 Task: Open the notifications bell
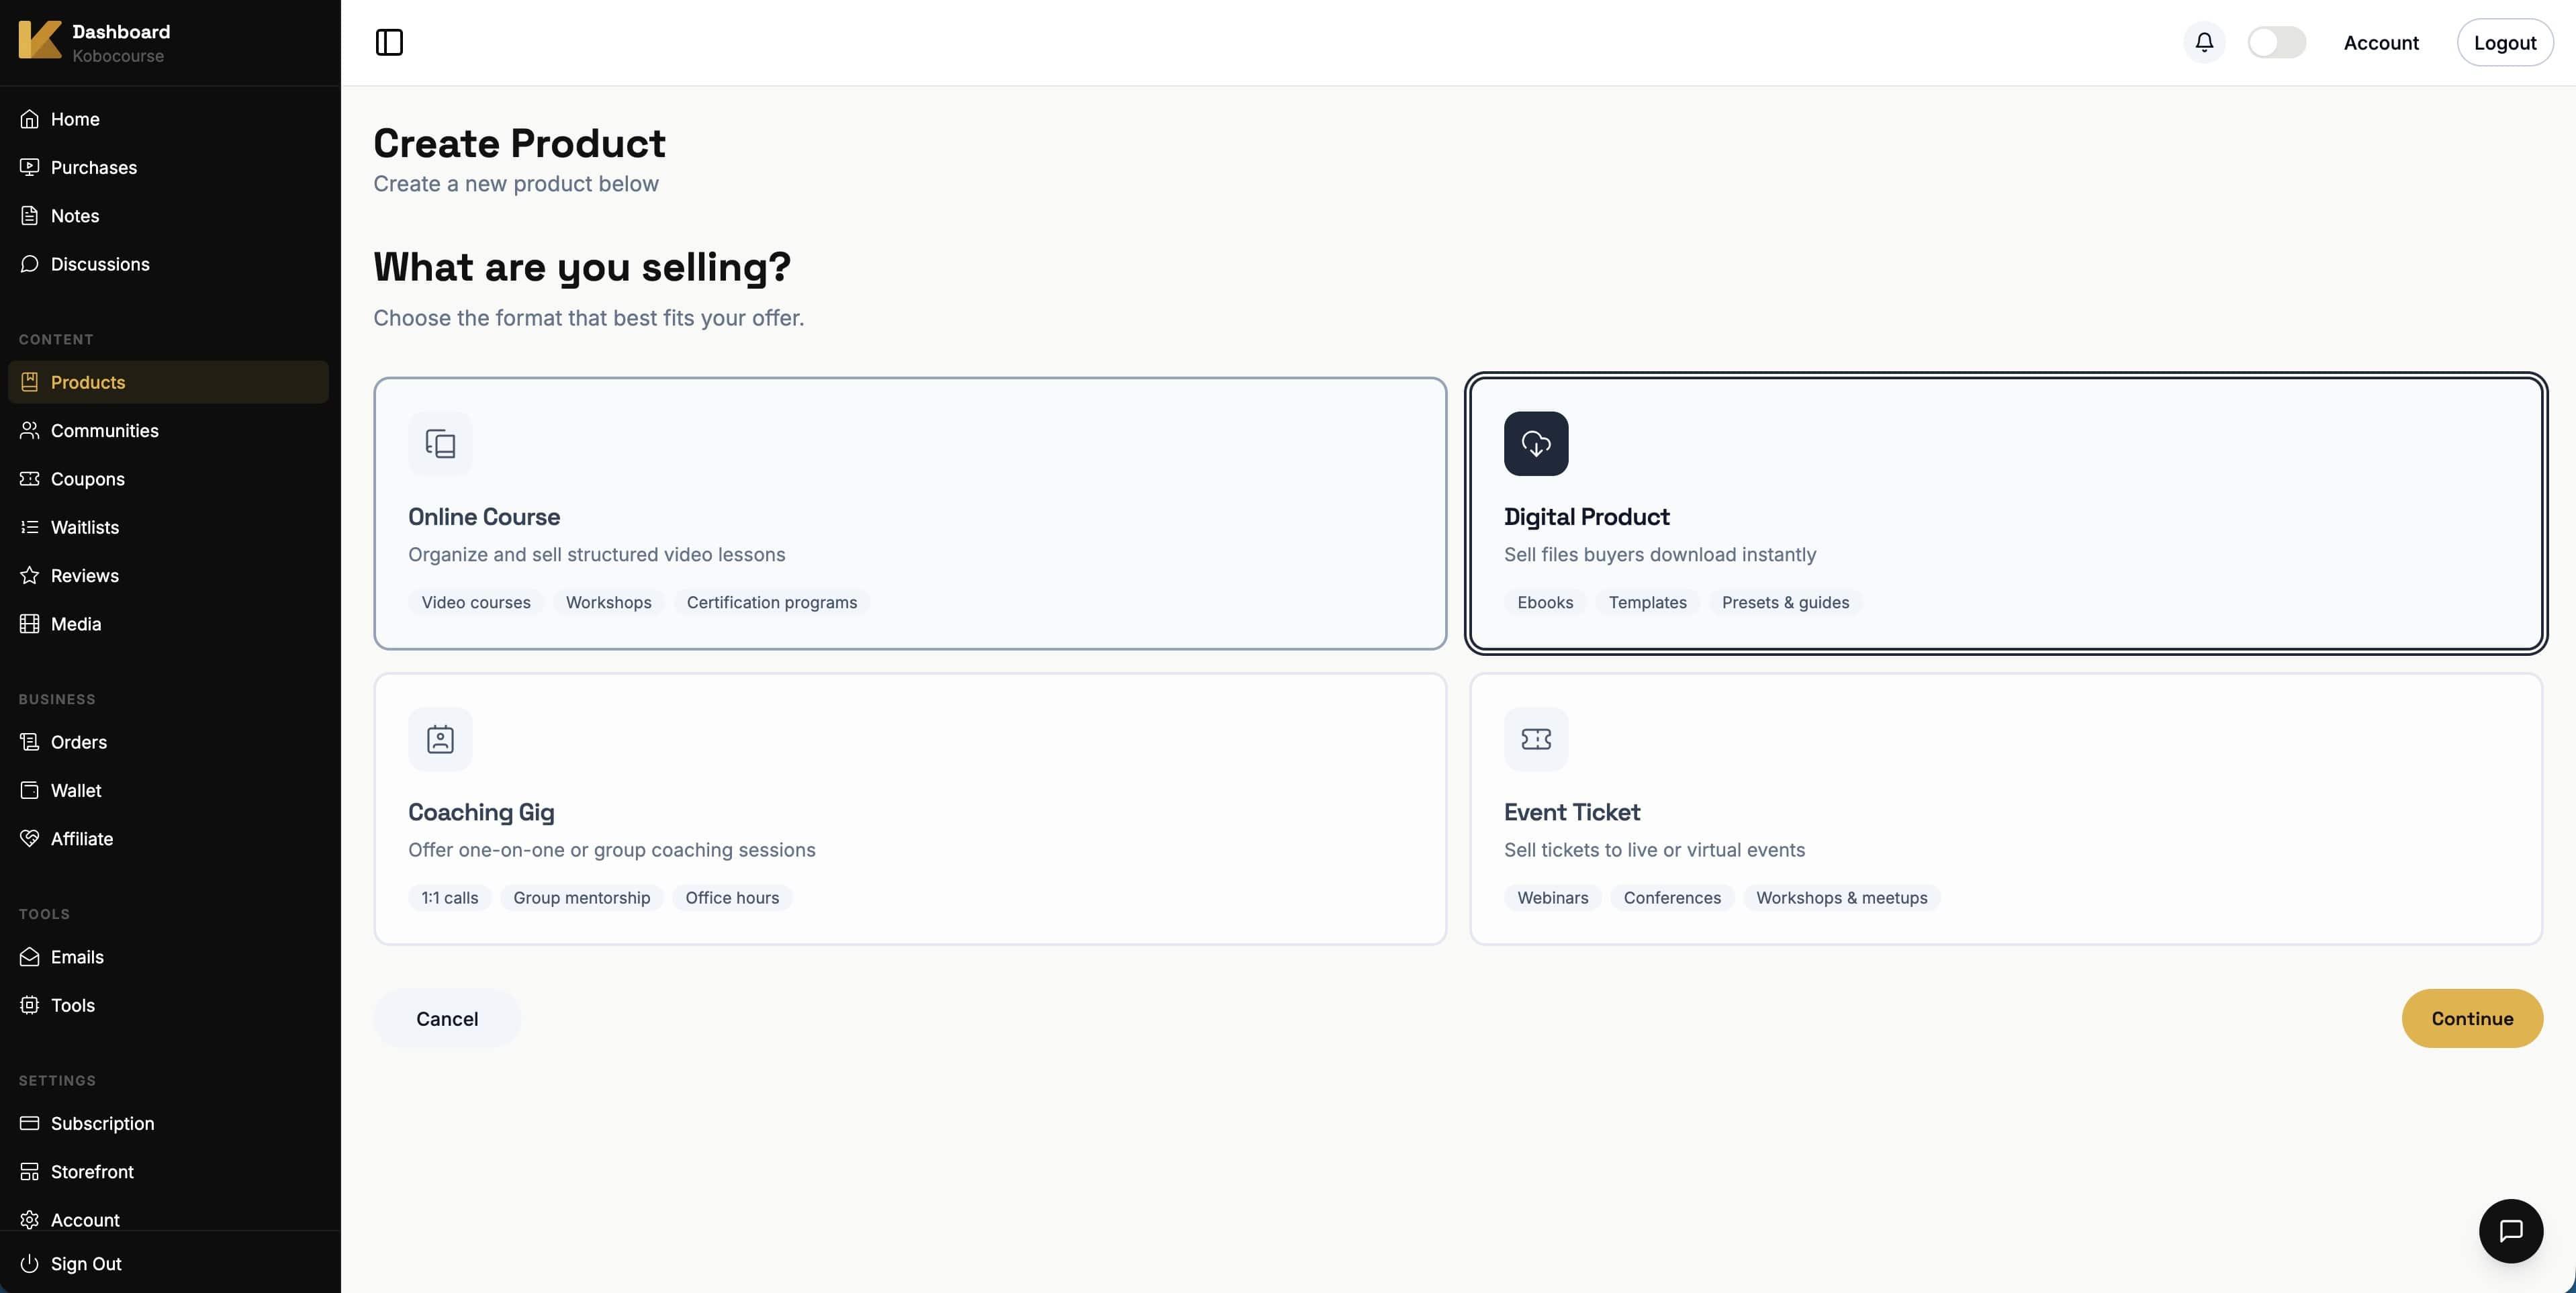[x=2204, y=42]
